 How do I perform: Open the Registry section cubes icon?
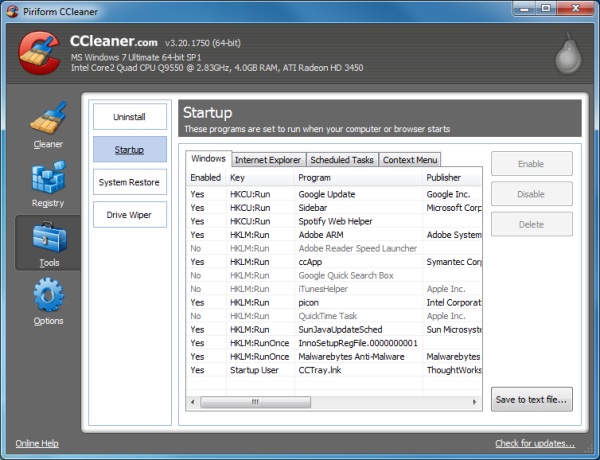[48, 177]
